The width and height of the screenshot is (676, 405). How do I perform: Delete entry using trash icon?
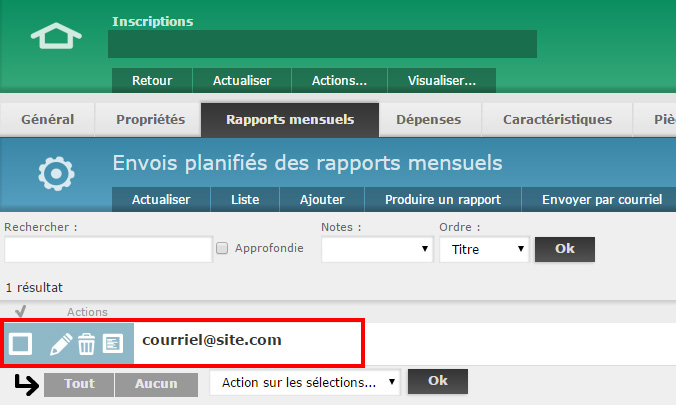pos(87,344)
